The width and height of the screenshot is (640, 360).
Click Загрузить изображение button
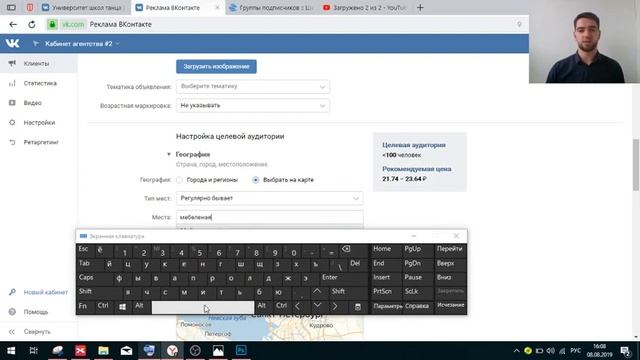216,67
